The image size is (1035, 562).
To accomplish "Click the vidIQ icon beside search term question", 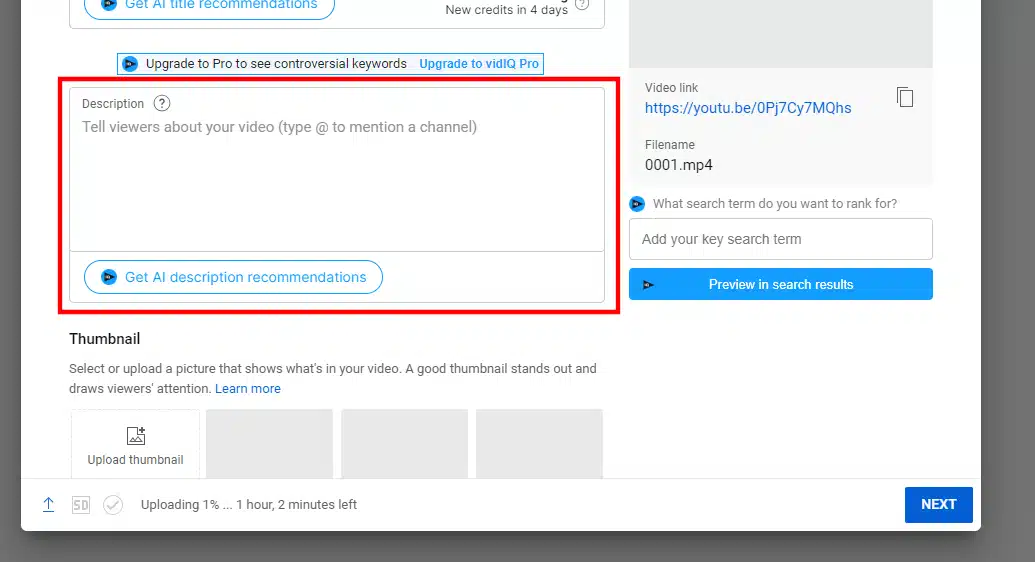I will click(637, 204).
